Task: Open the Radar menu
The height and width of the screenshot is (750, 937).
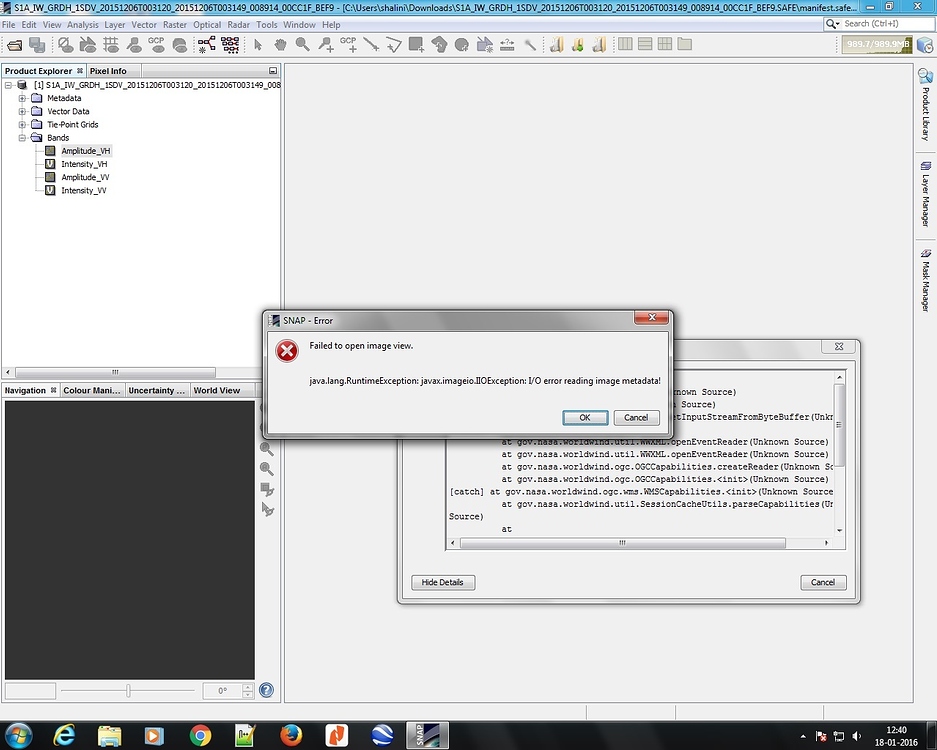Action: (238, 24)
